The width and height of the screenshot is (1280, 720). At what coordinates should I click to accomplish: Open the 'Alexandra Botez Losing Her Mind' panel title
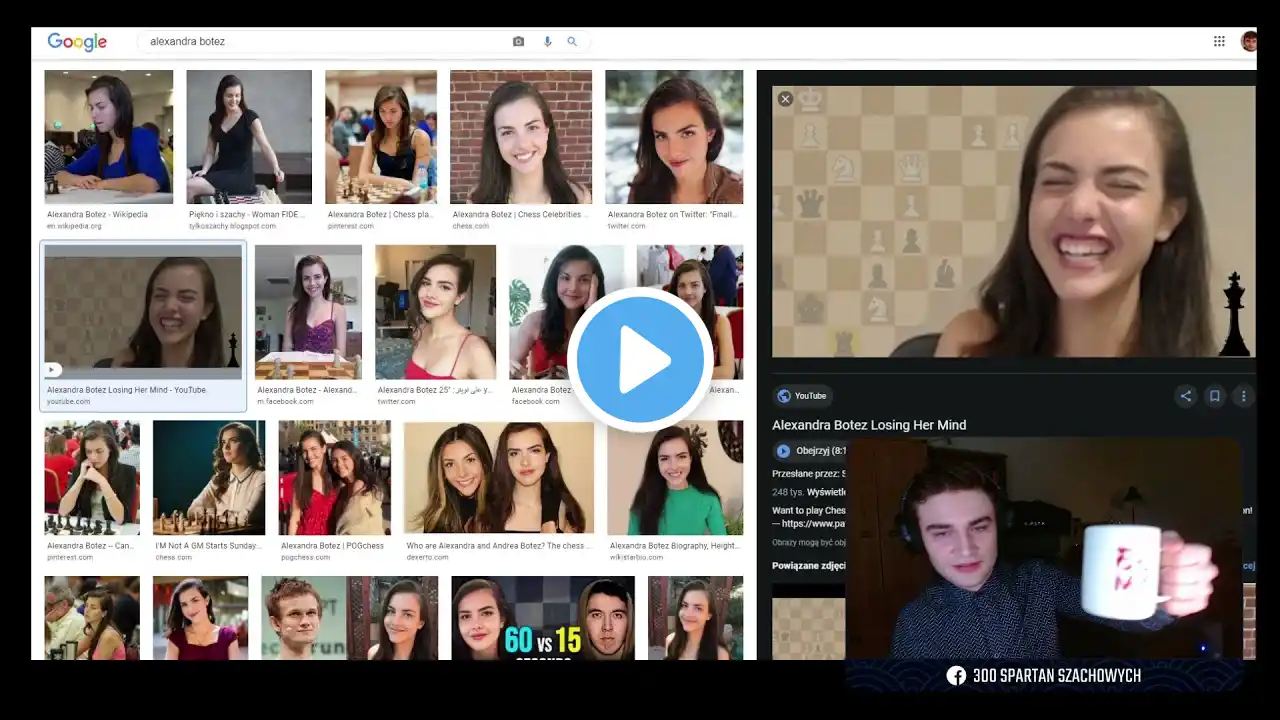[869, 425]
